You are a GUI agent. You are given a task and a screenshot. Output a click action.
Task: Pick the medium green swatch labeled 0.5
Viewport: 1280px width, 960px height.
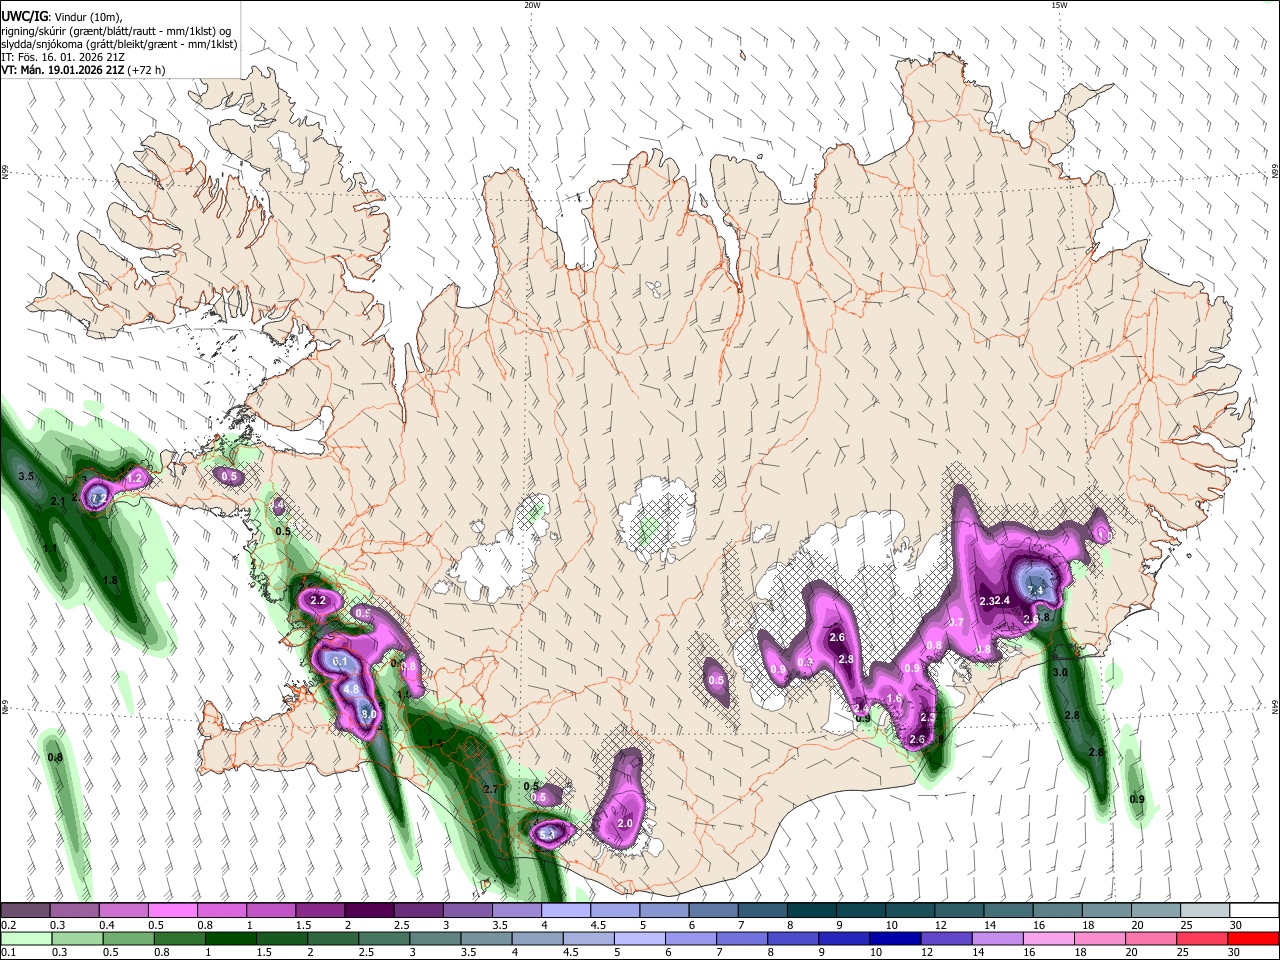(x=128, y=939)
